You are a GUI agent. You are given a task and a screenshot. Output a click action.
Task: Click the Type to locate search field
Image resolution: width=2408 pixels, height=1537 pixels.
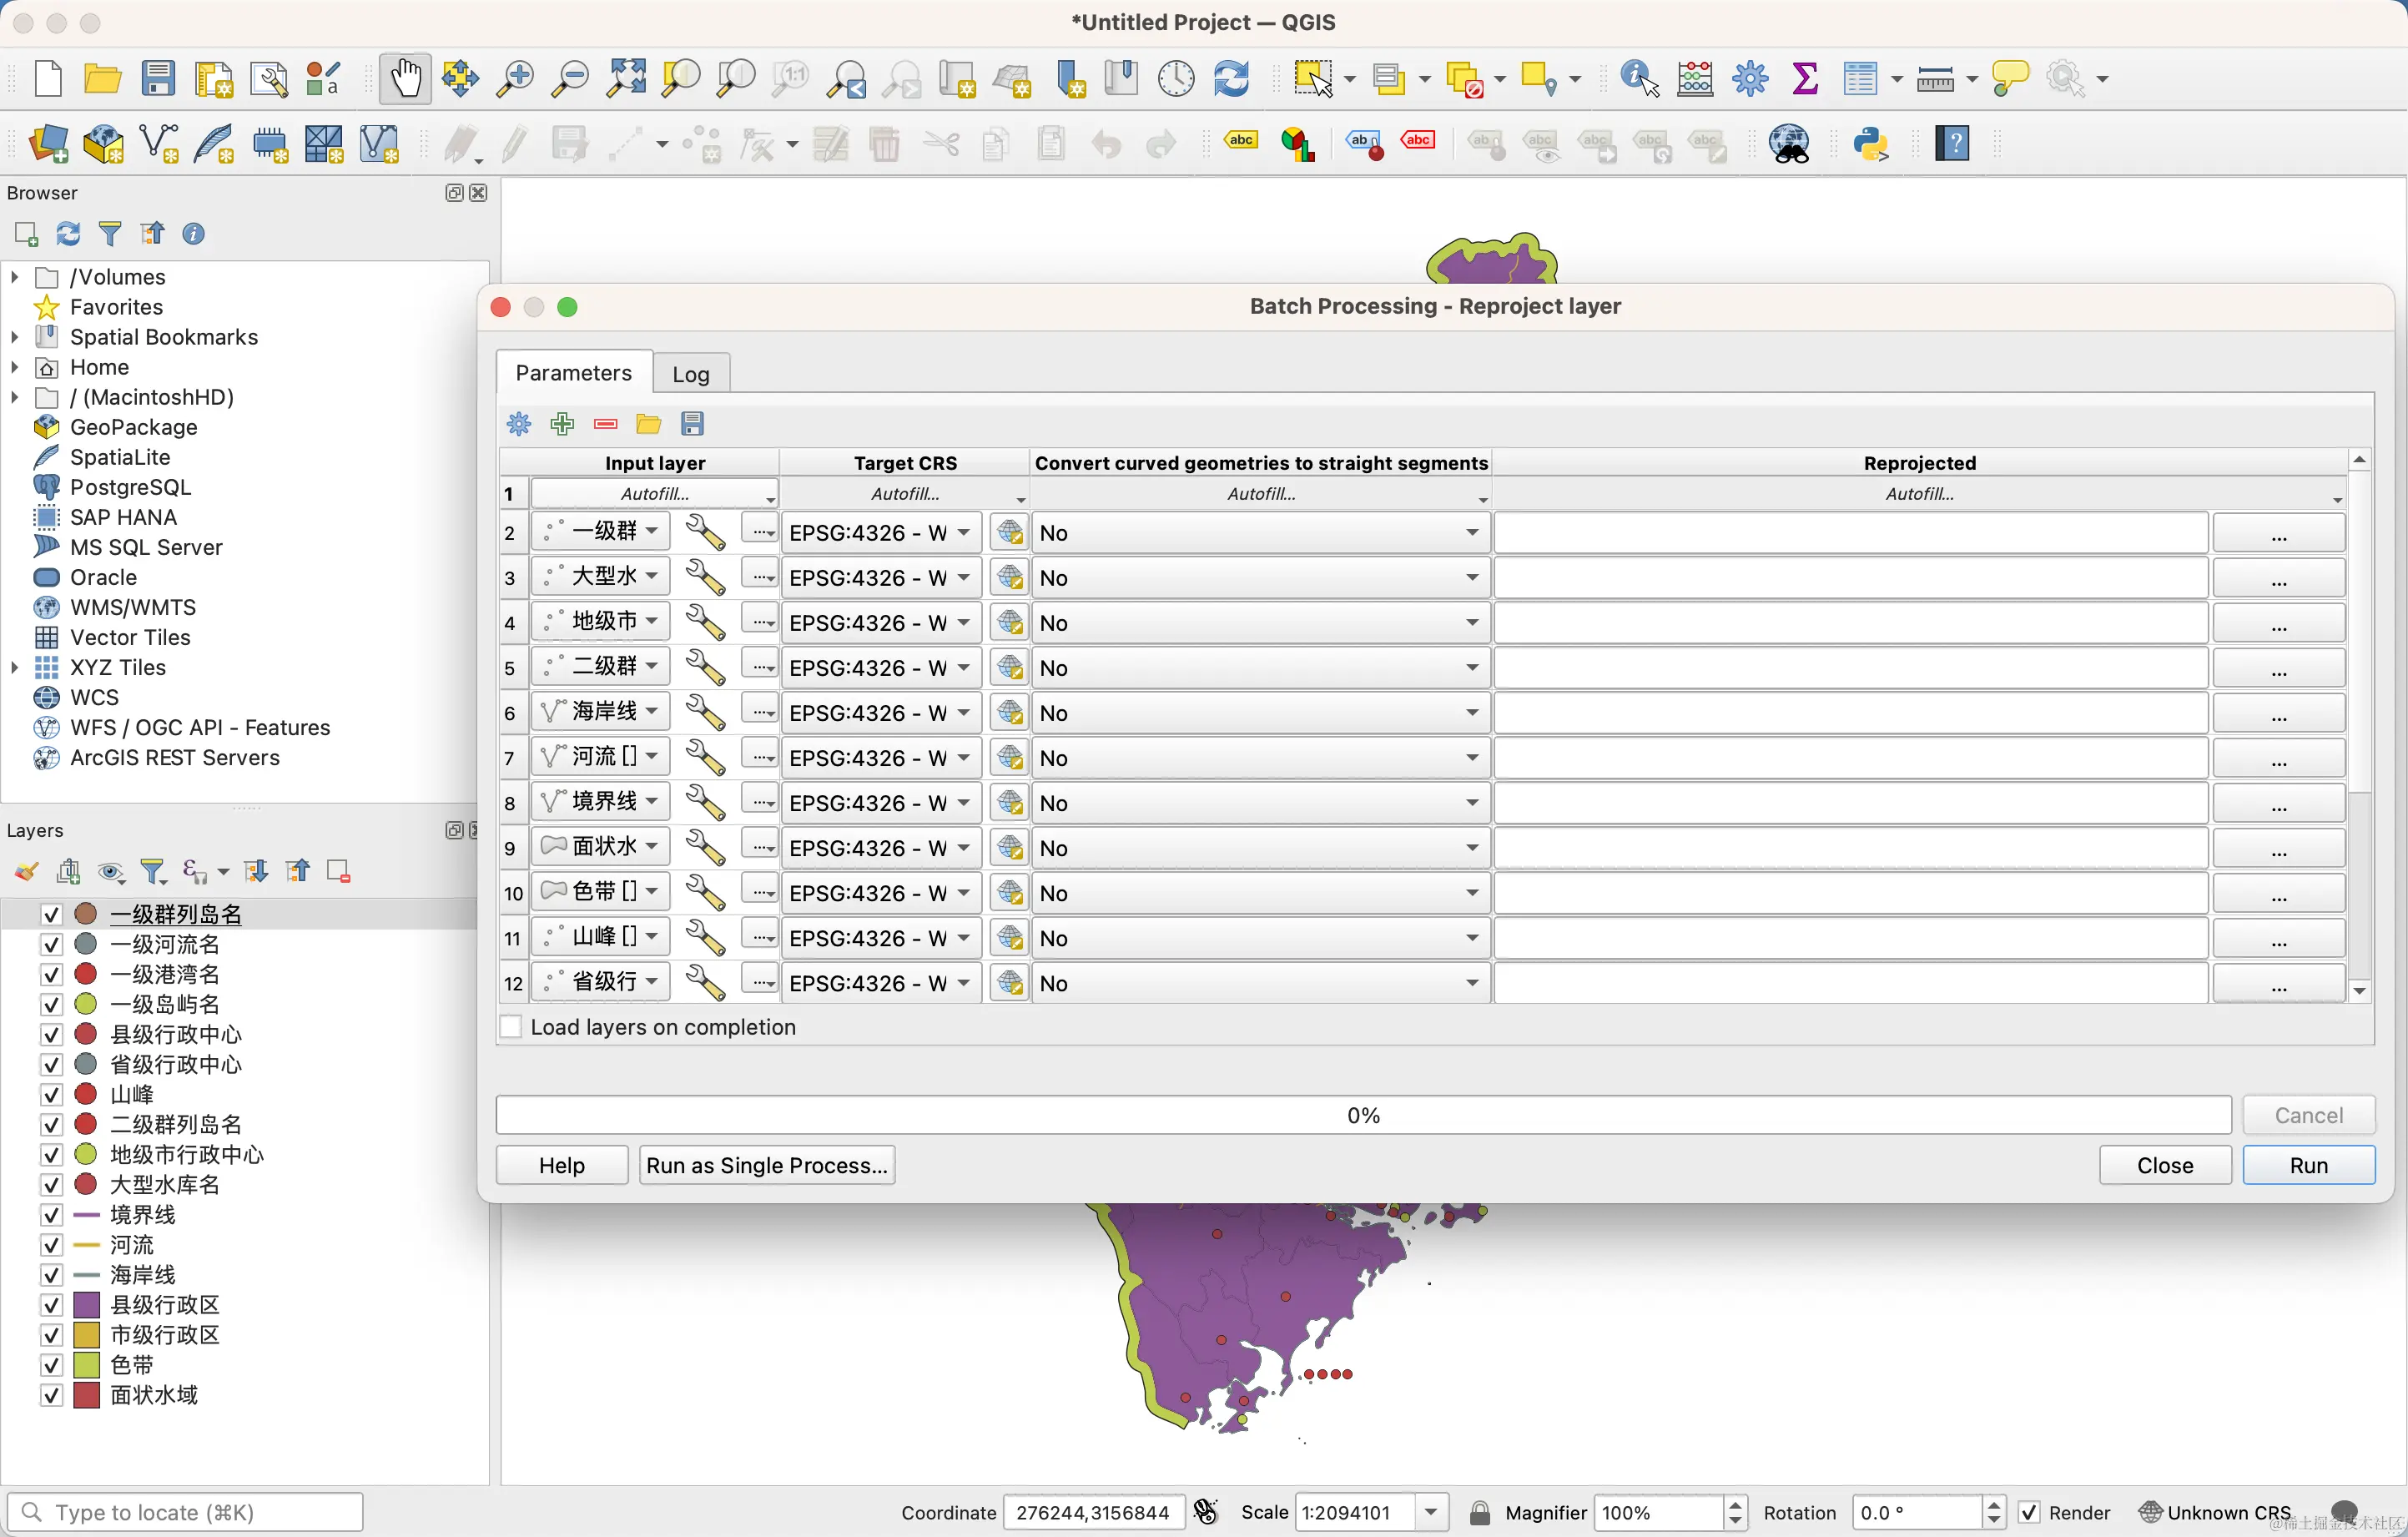point(185,1512)
